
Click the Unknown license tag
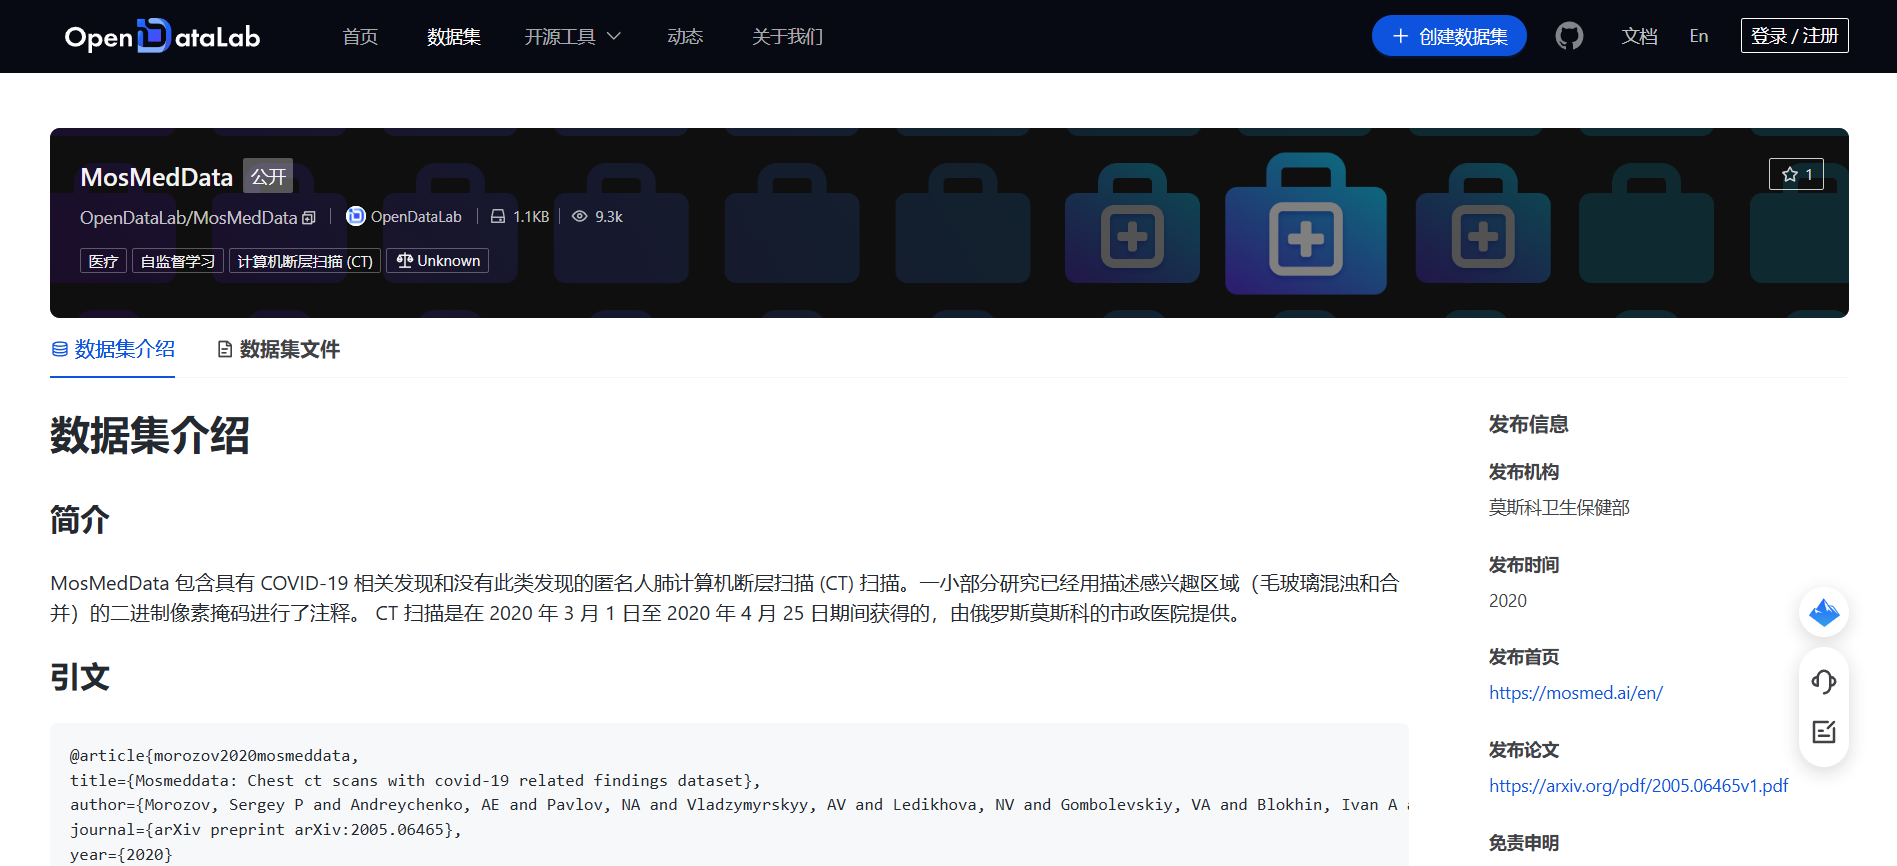coord(438,261)
